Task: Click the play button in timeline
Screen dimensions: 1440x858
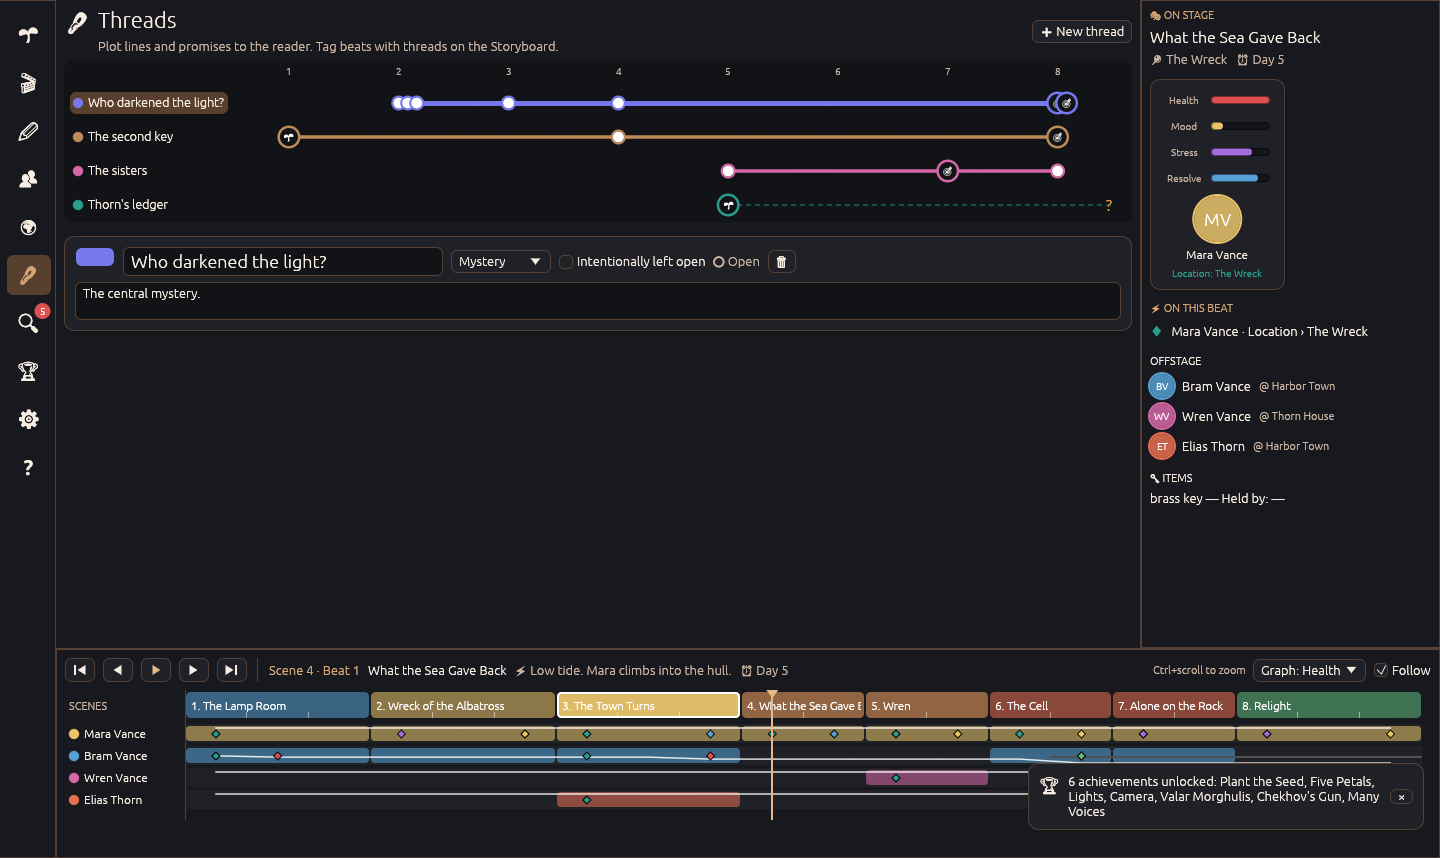Action: (156, 670)
